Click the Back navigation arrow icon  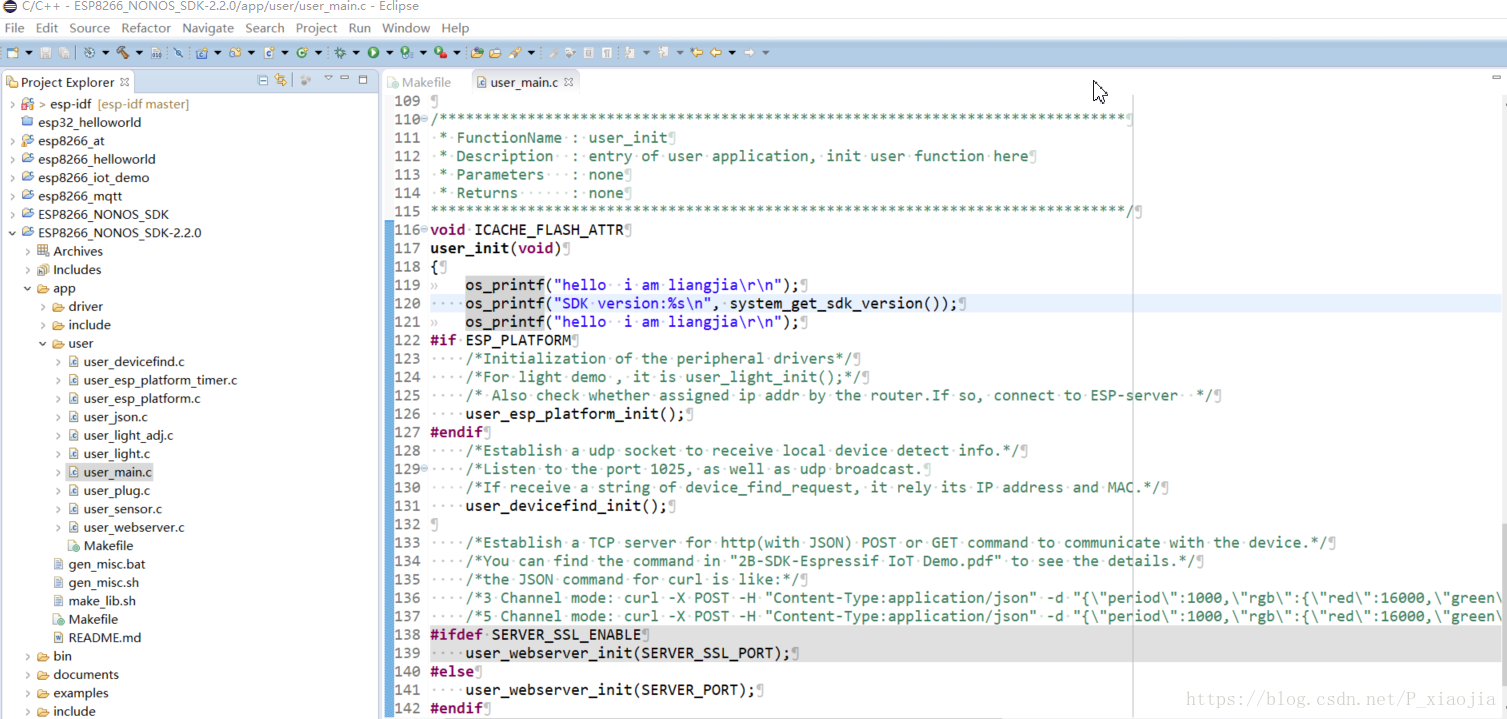coord(716,52)
